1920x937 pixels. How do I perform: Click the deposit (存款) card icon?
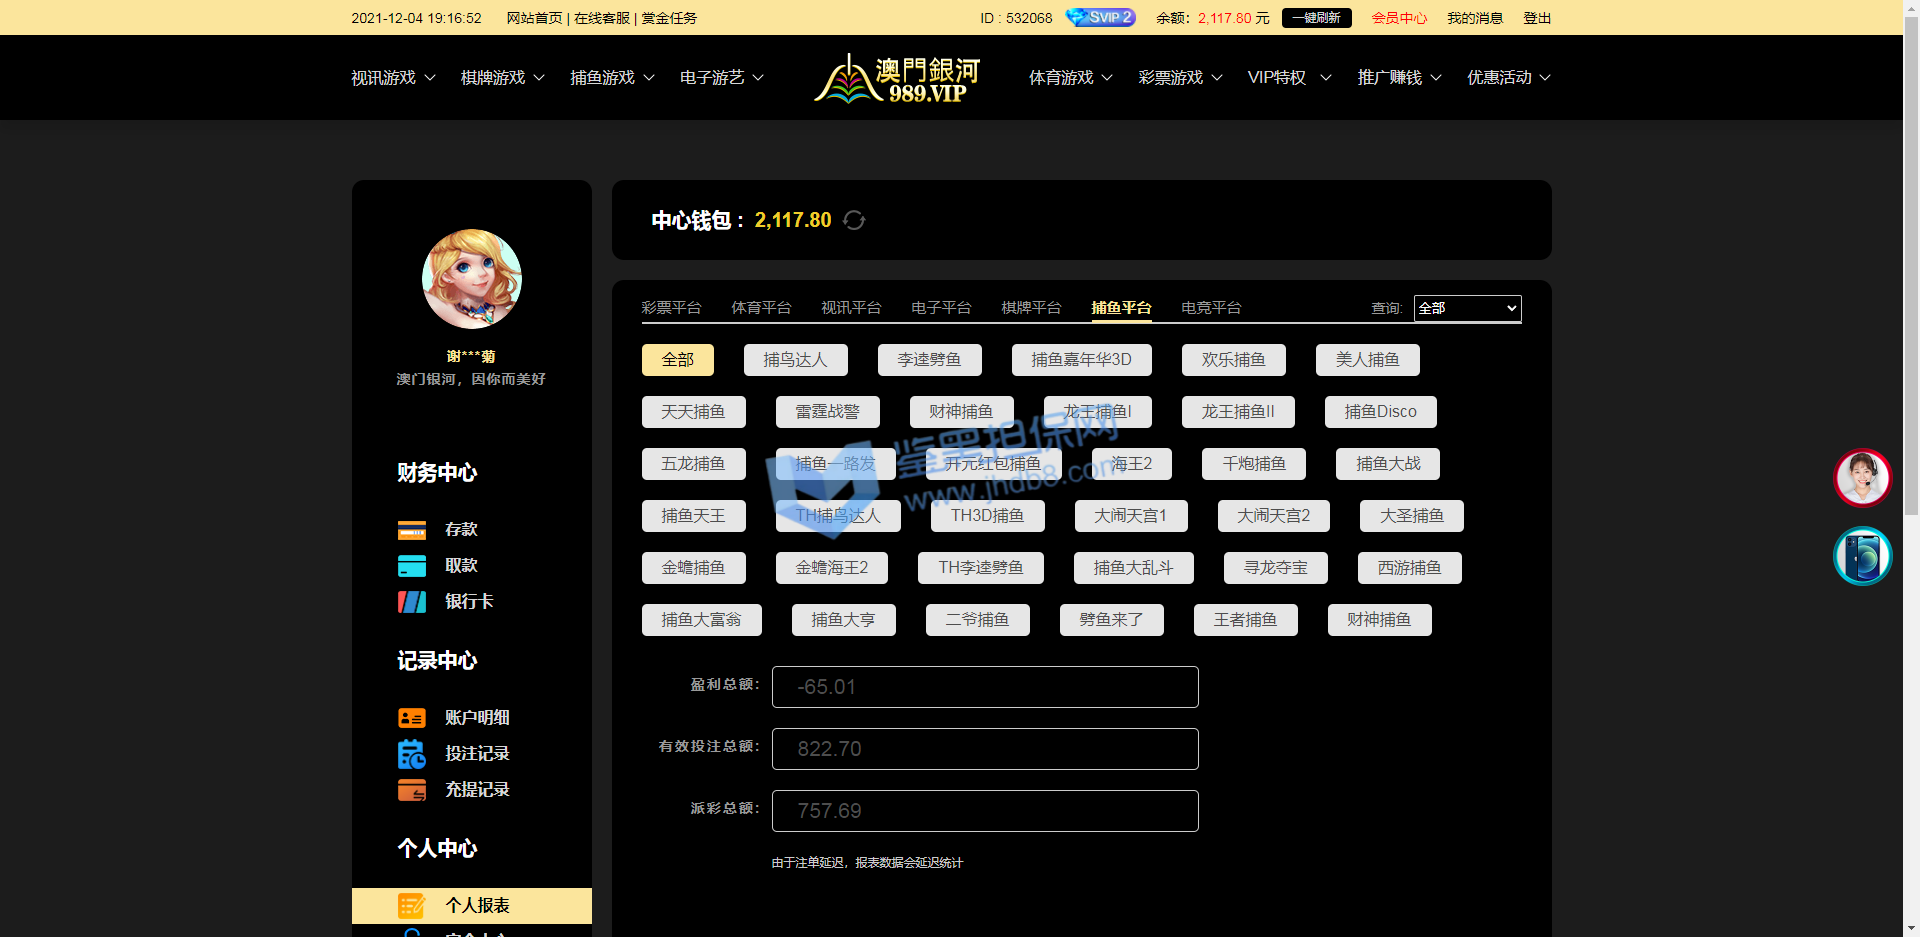click(411, 530)
